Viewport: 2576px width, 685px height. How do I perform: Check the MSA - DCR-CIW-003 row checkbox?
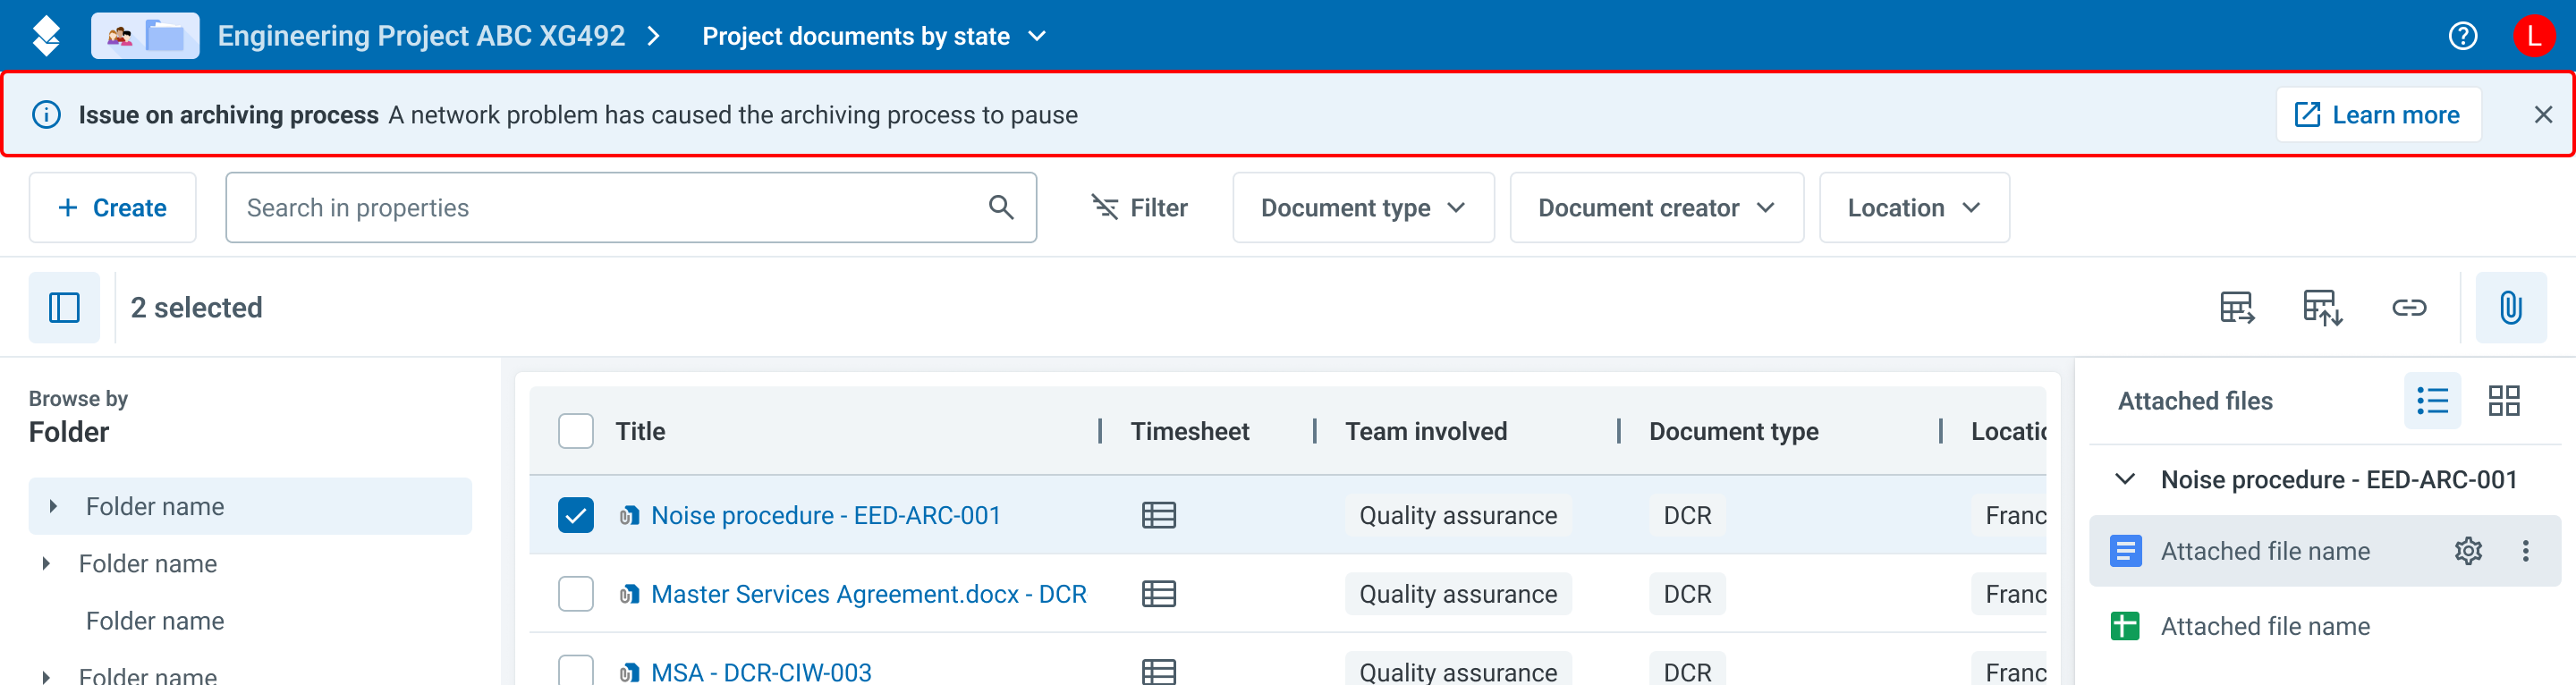tap(575, 671)
